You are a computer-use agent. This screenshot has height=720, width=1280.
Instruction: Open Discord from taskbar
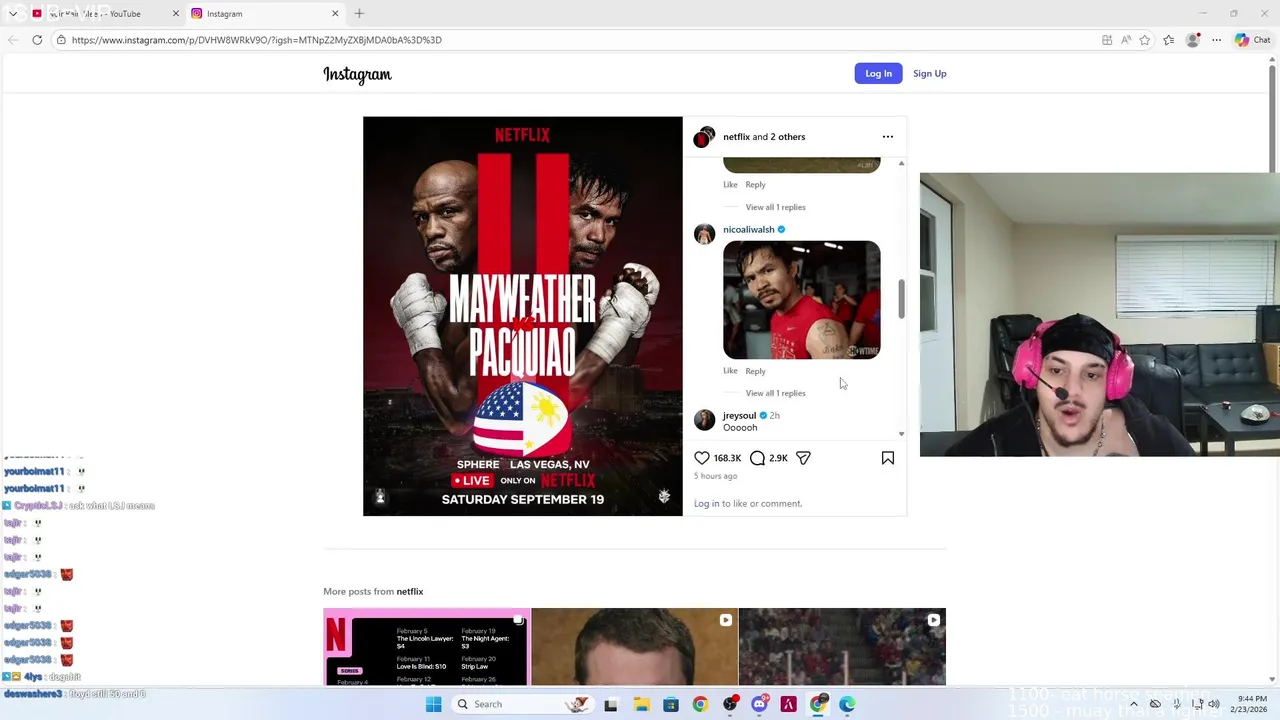pyautogui.click(x=759, y=704)
